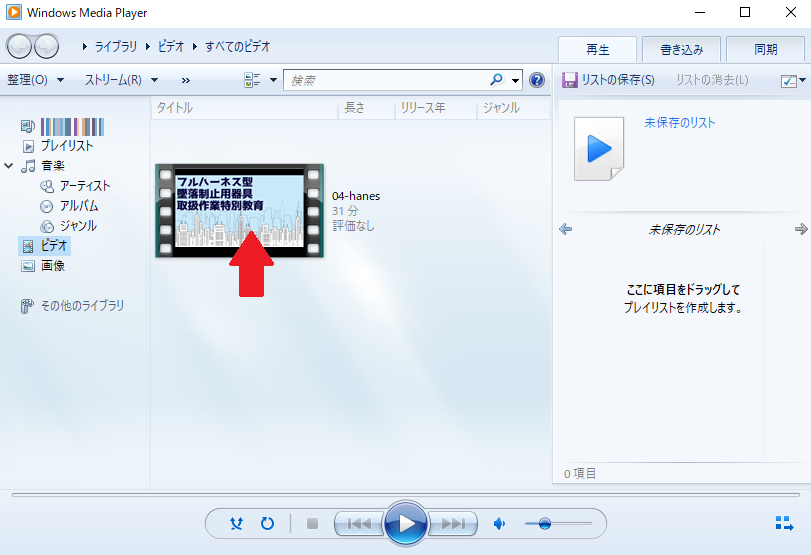Switch to the 同期 tab

pos(765,50)
